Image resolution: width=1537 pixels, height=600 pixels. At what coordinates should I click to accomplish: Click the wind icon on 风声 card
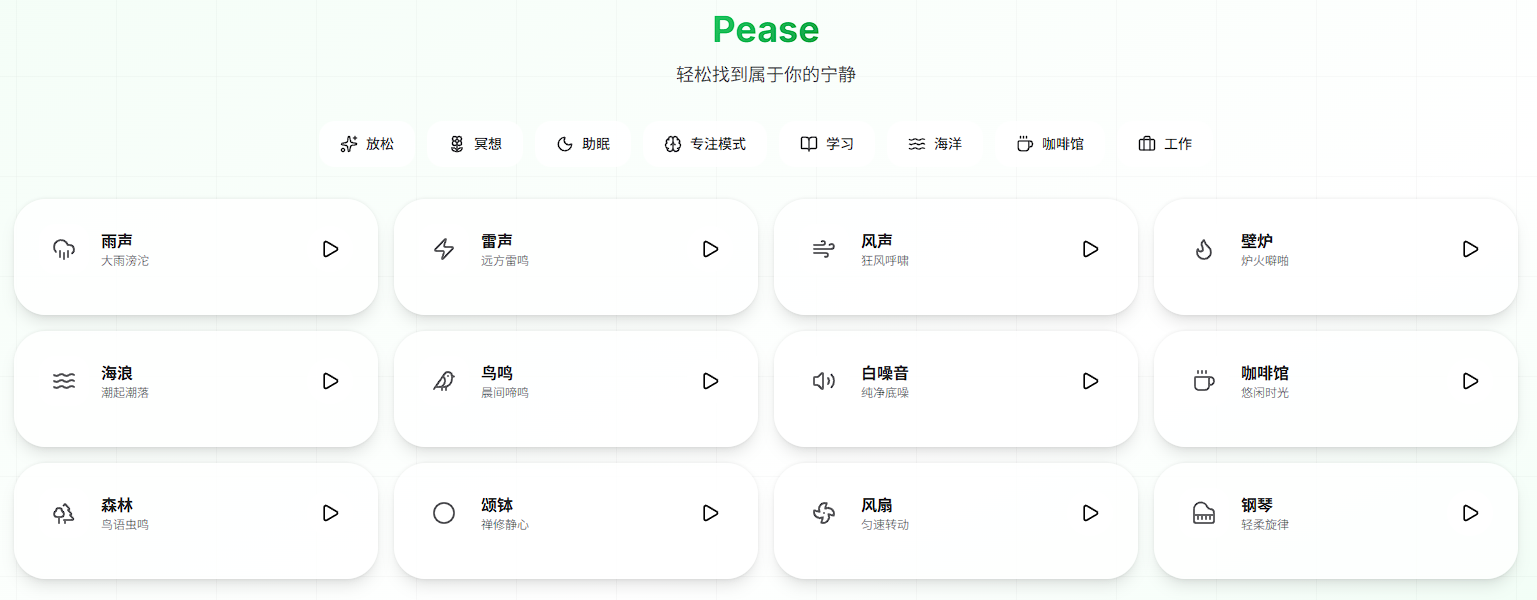822,250
